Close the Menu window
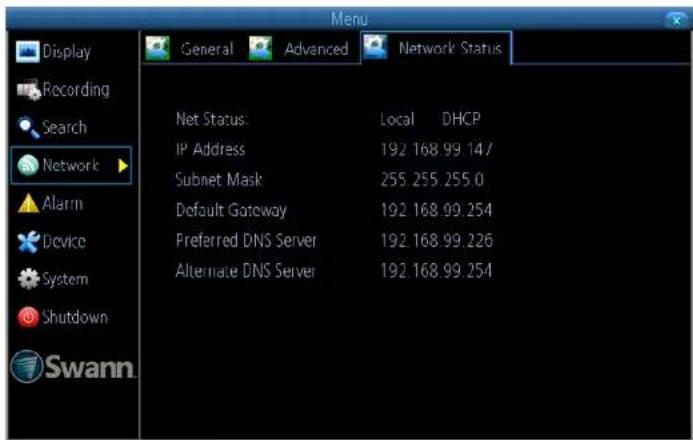The image size is (693, 440). click(676, 20)
